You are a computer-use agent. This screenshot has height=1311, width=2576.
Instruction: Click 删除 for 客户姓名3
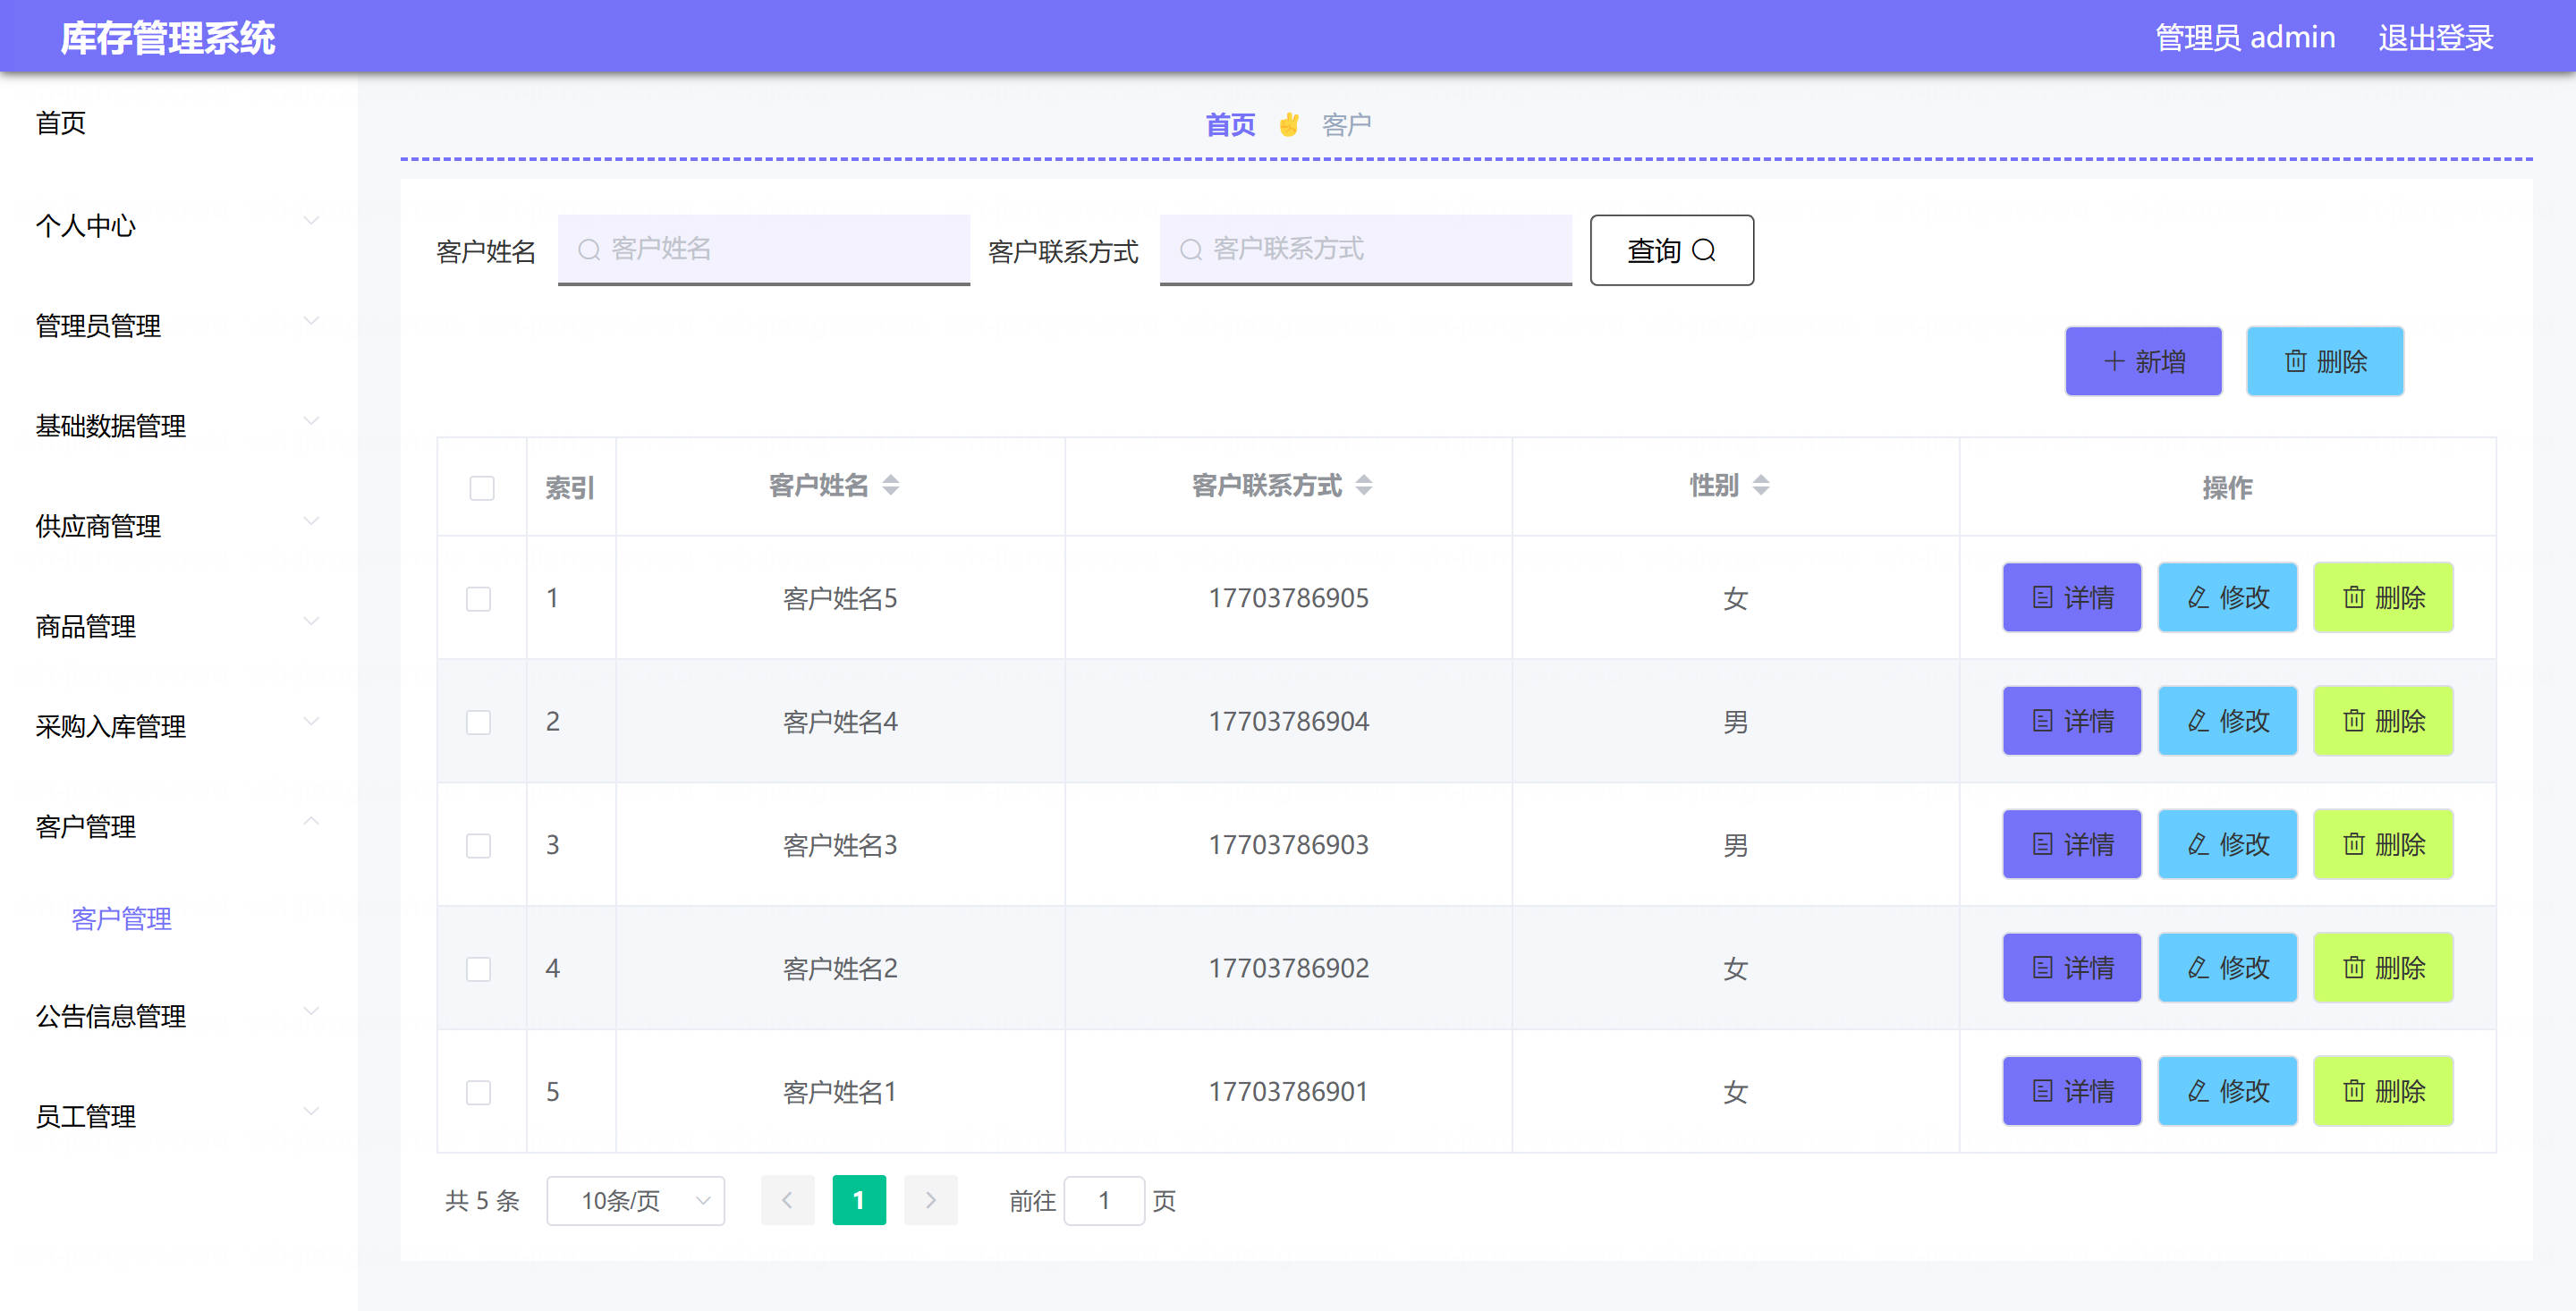pos(2383,844)
